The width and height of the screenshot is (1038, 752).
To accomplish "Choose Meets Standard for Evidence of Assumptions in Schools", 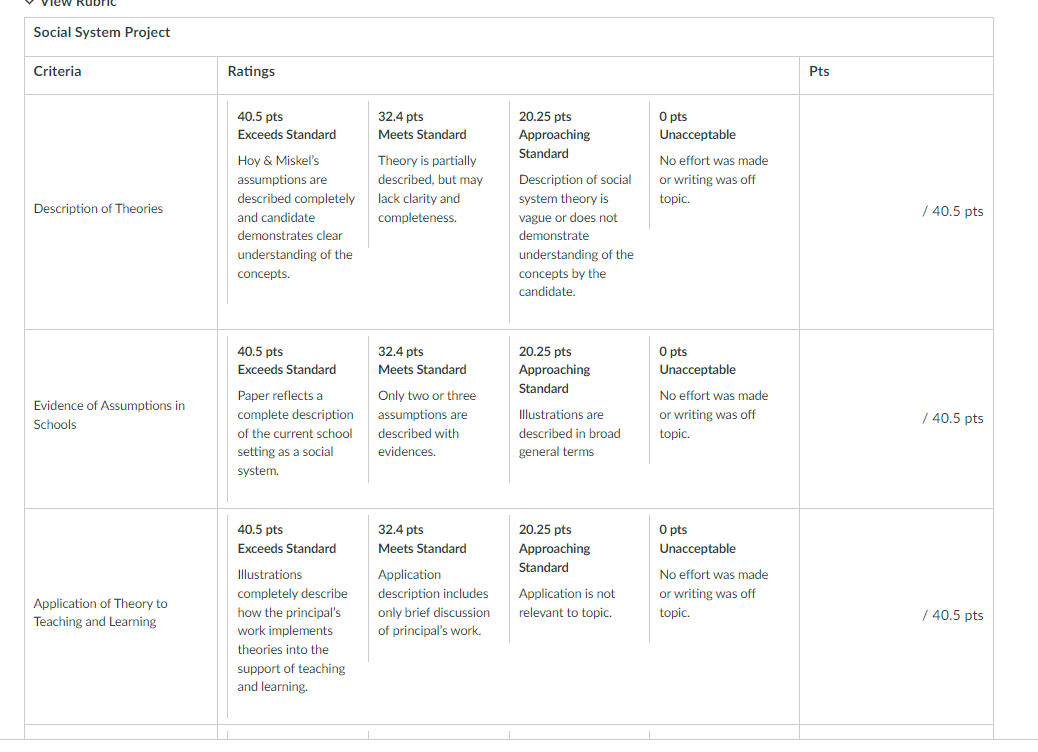I will point(438,409).
